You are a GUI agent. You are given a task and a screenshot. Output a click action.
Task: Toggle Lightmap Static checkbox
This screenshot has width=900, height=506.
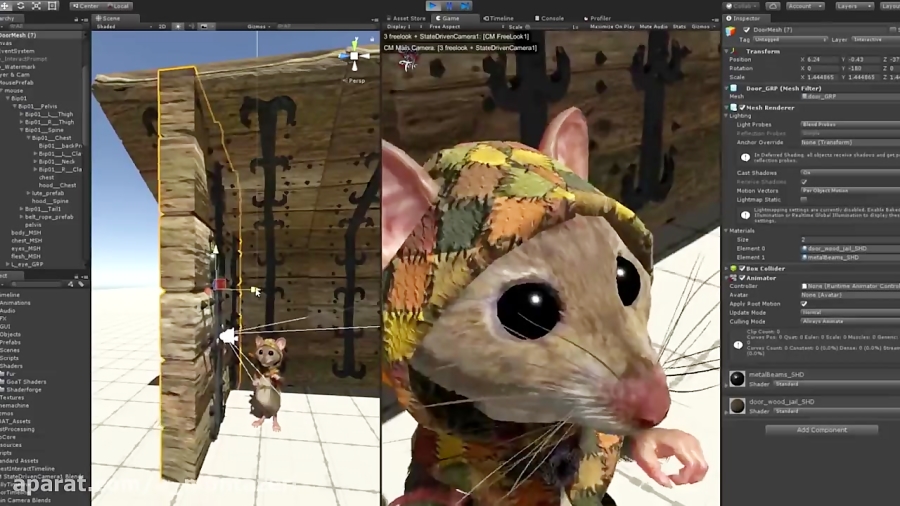point(804,200)
